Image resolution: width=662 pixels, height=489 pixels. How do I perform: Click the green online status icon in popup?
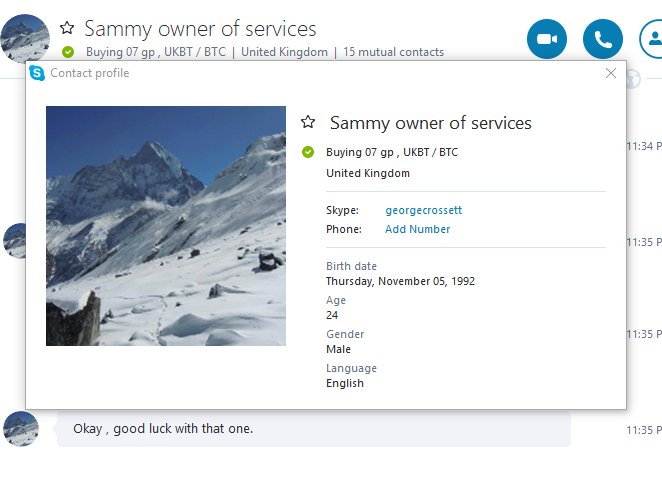pyautogui.click(x=308, y=152)
